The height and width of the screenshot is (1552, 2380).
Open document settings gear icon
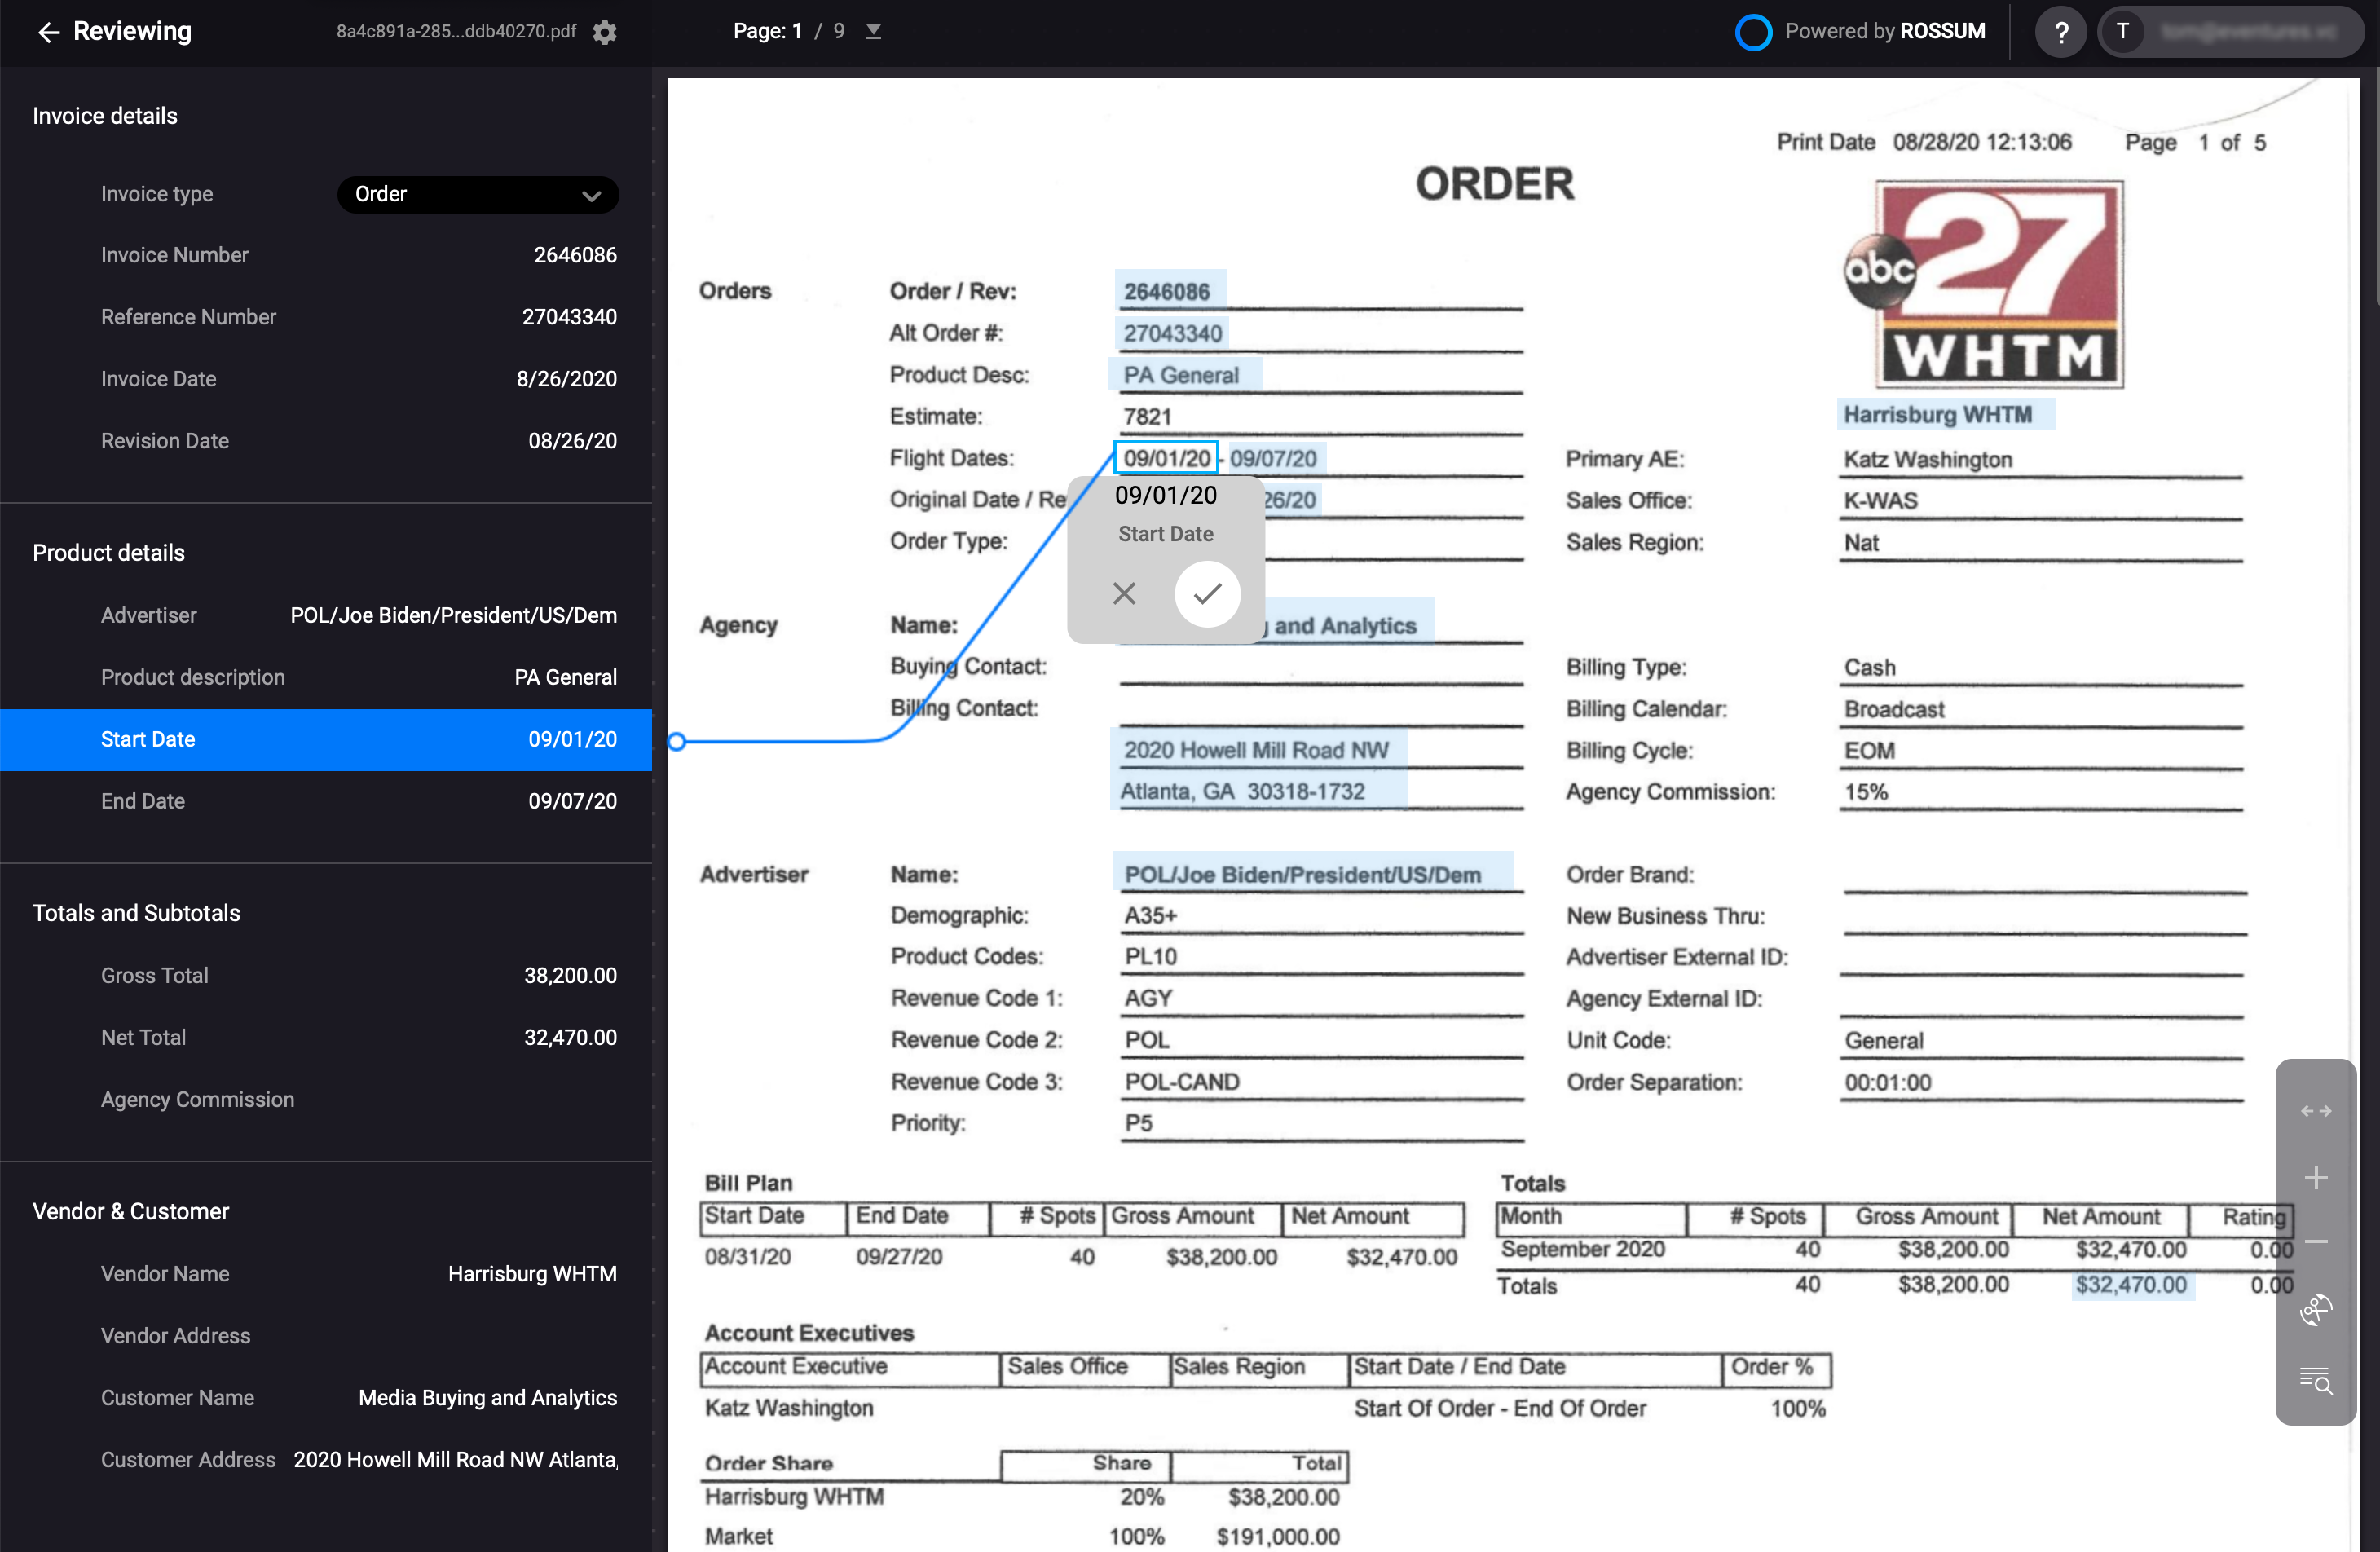pos(604,32)
